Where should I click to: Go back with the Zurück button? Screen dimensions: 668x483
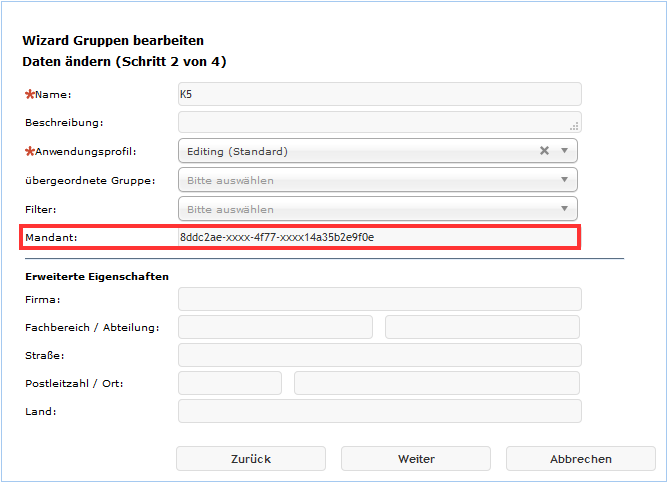[251, 459]
